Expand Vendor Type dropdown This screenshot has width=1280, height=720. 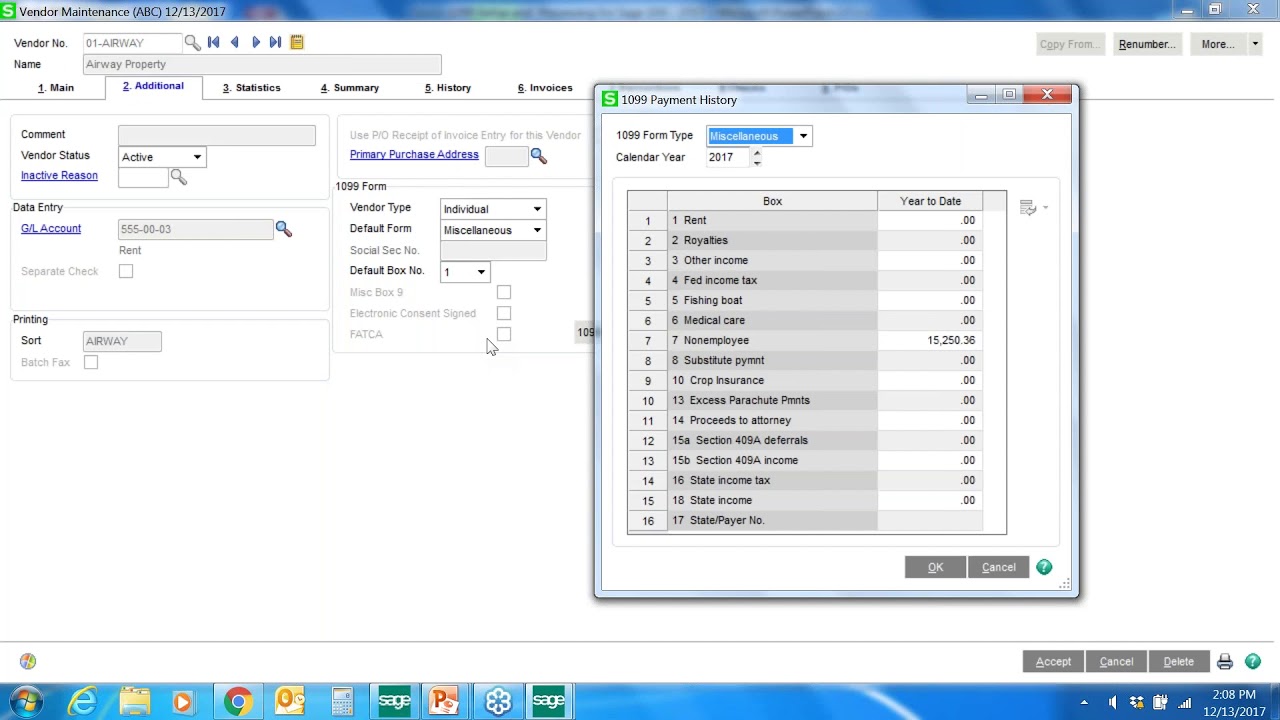tap(537, 209)
